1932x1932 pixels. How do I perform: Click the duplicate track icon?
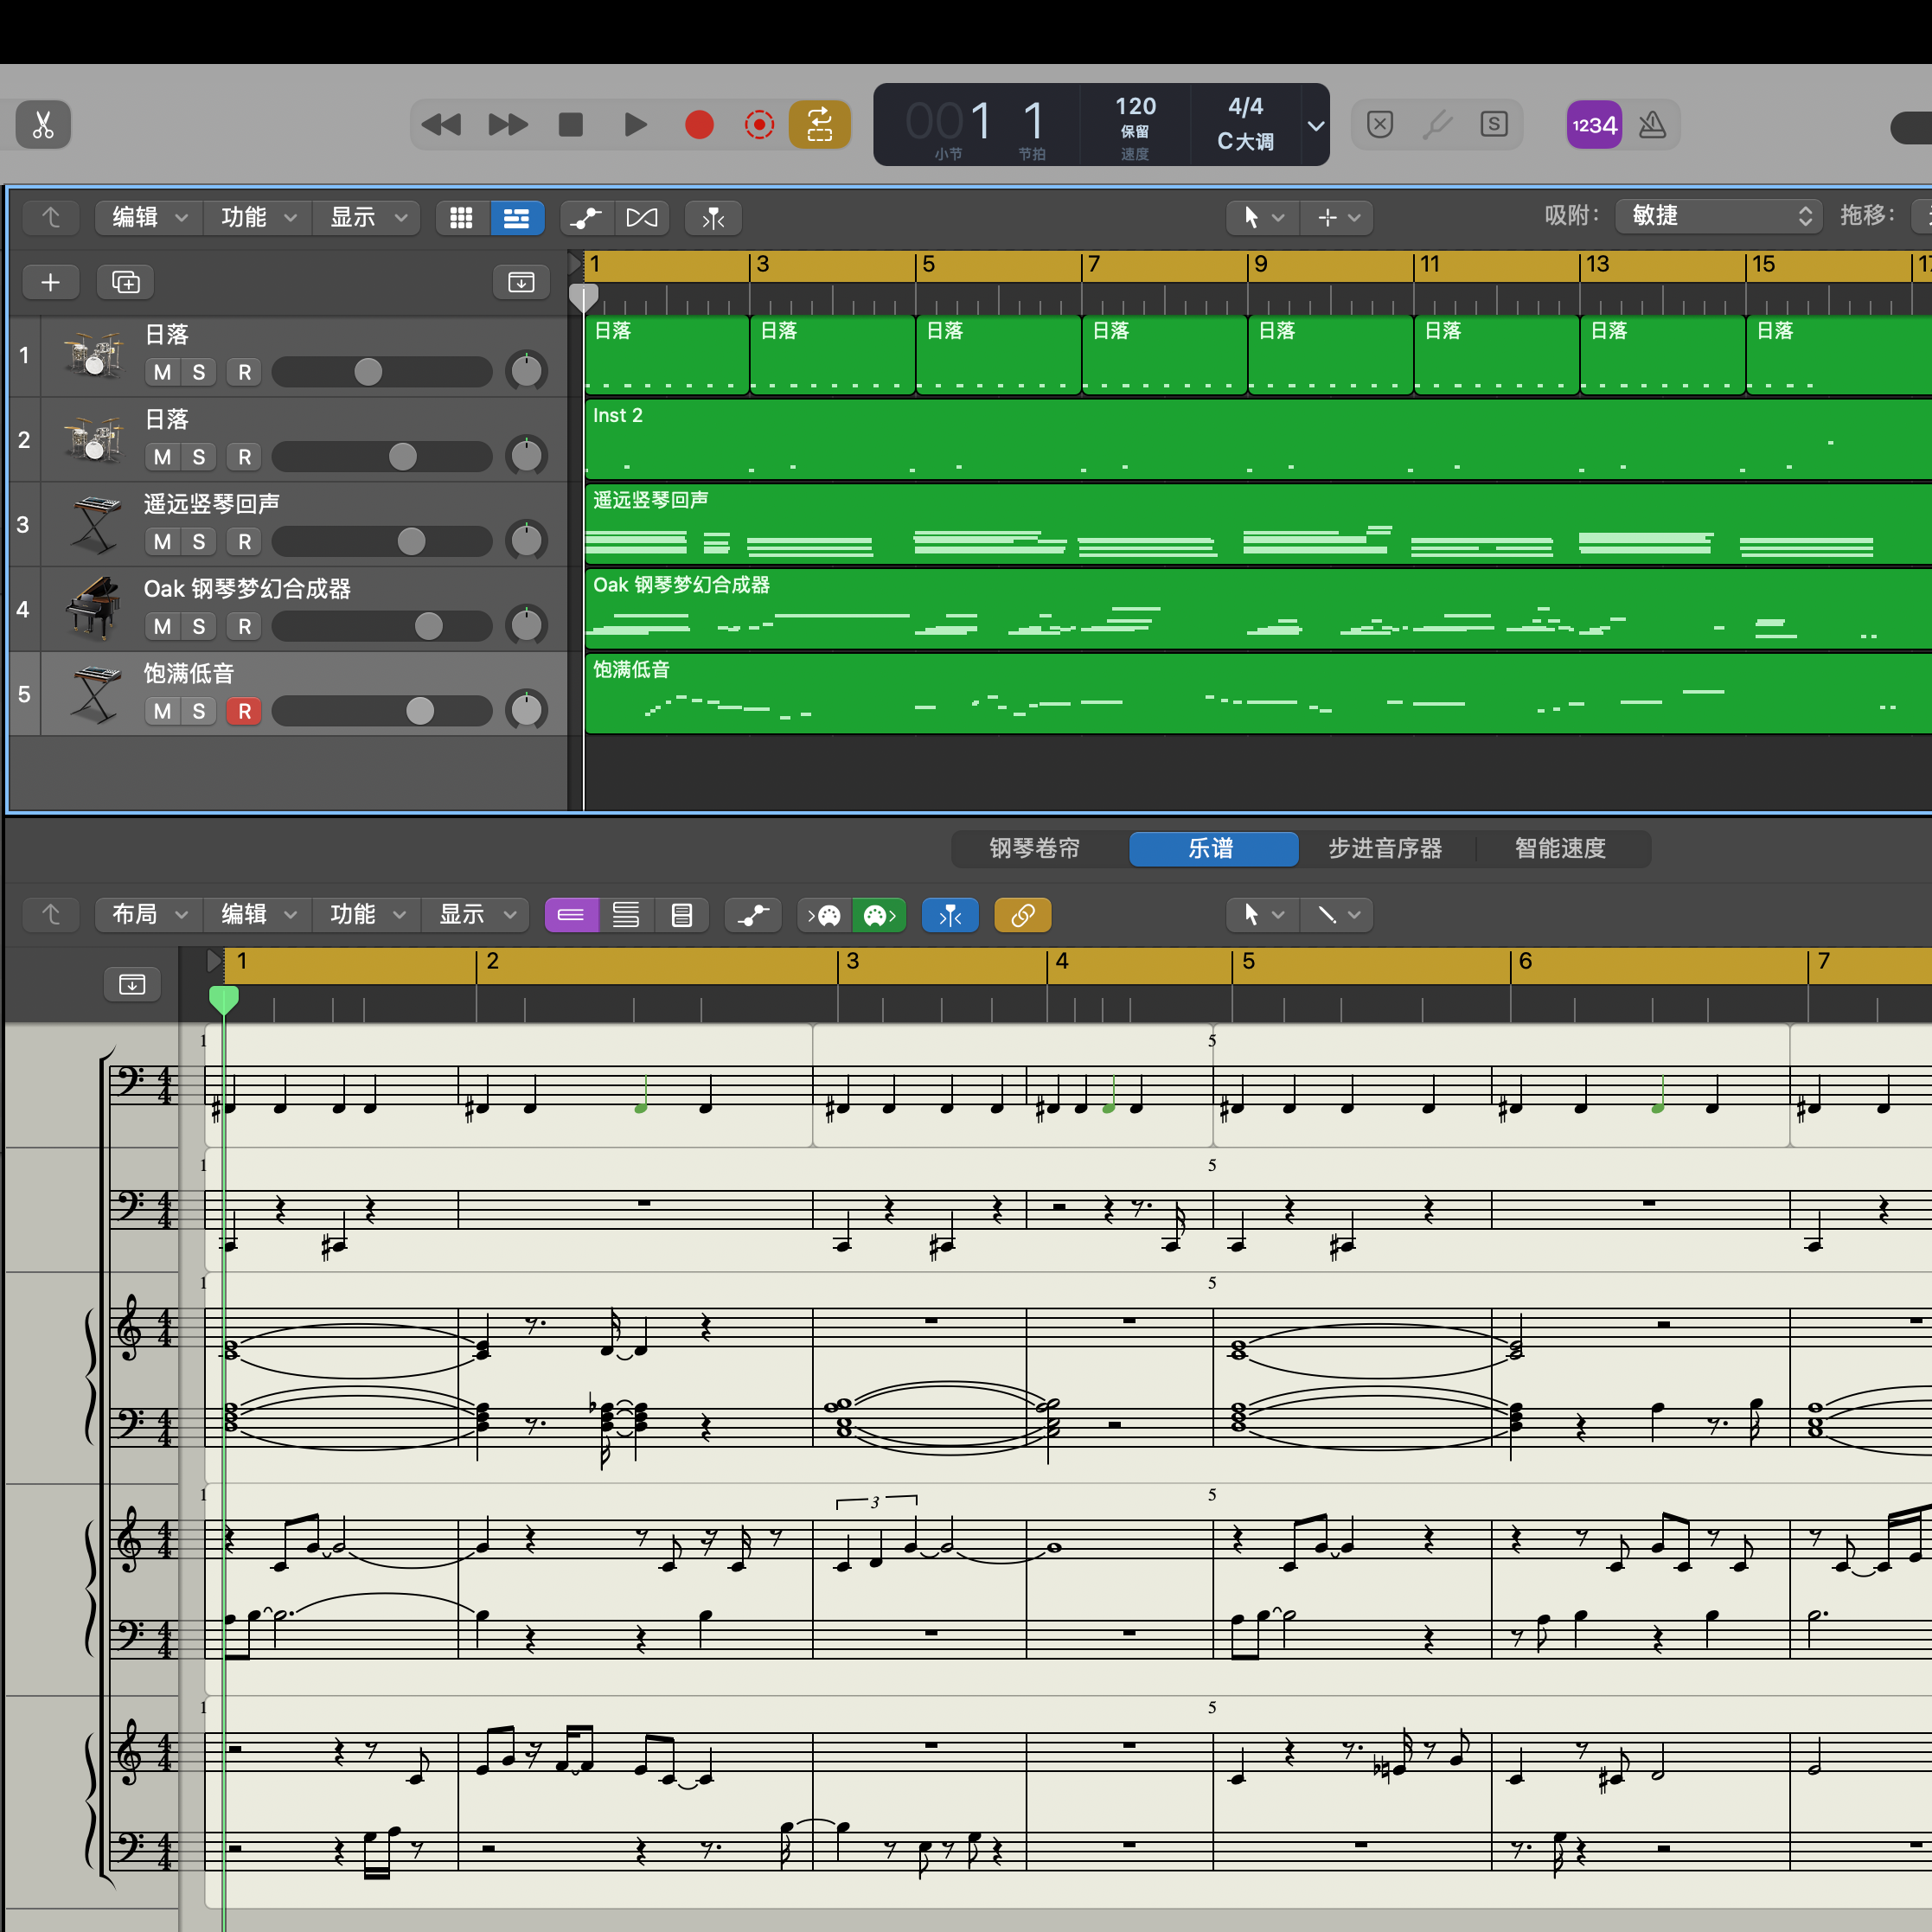point(126,282)
